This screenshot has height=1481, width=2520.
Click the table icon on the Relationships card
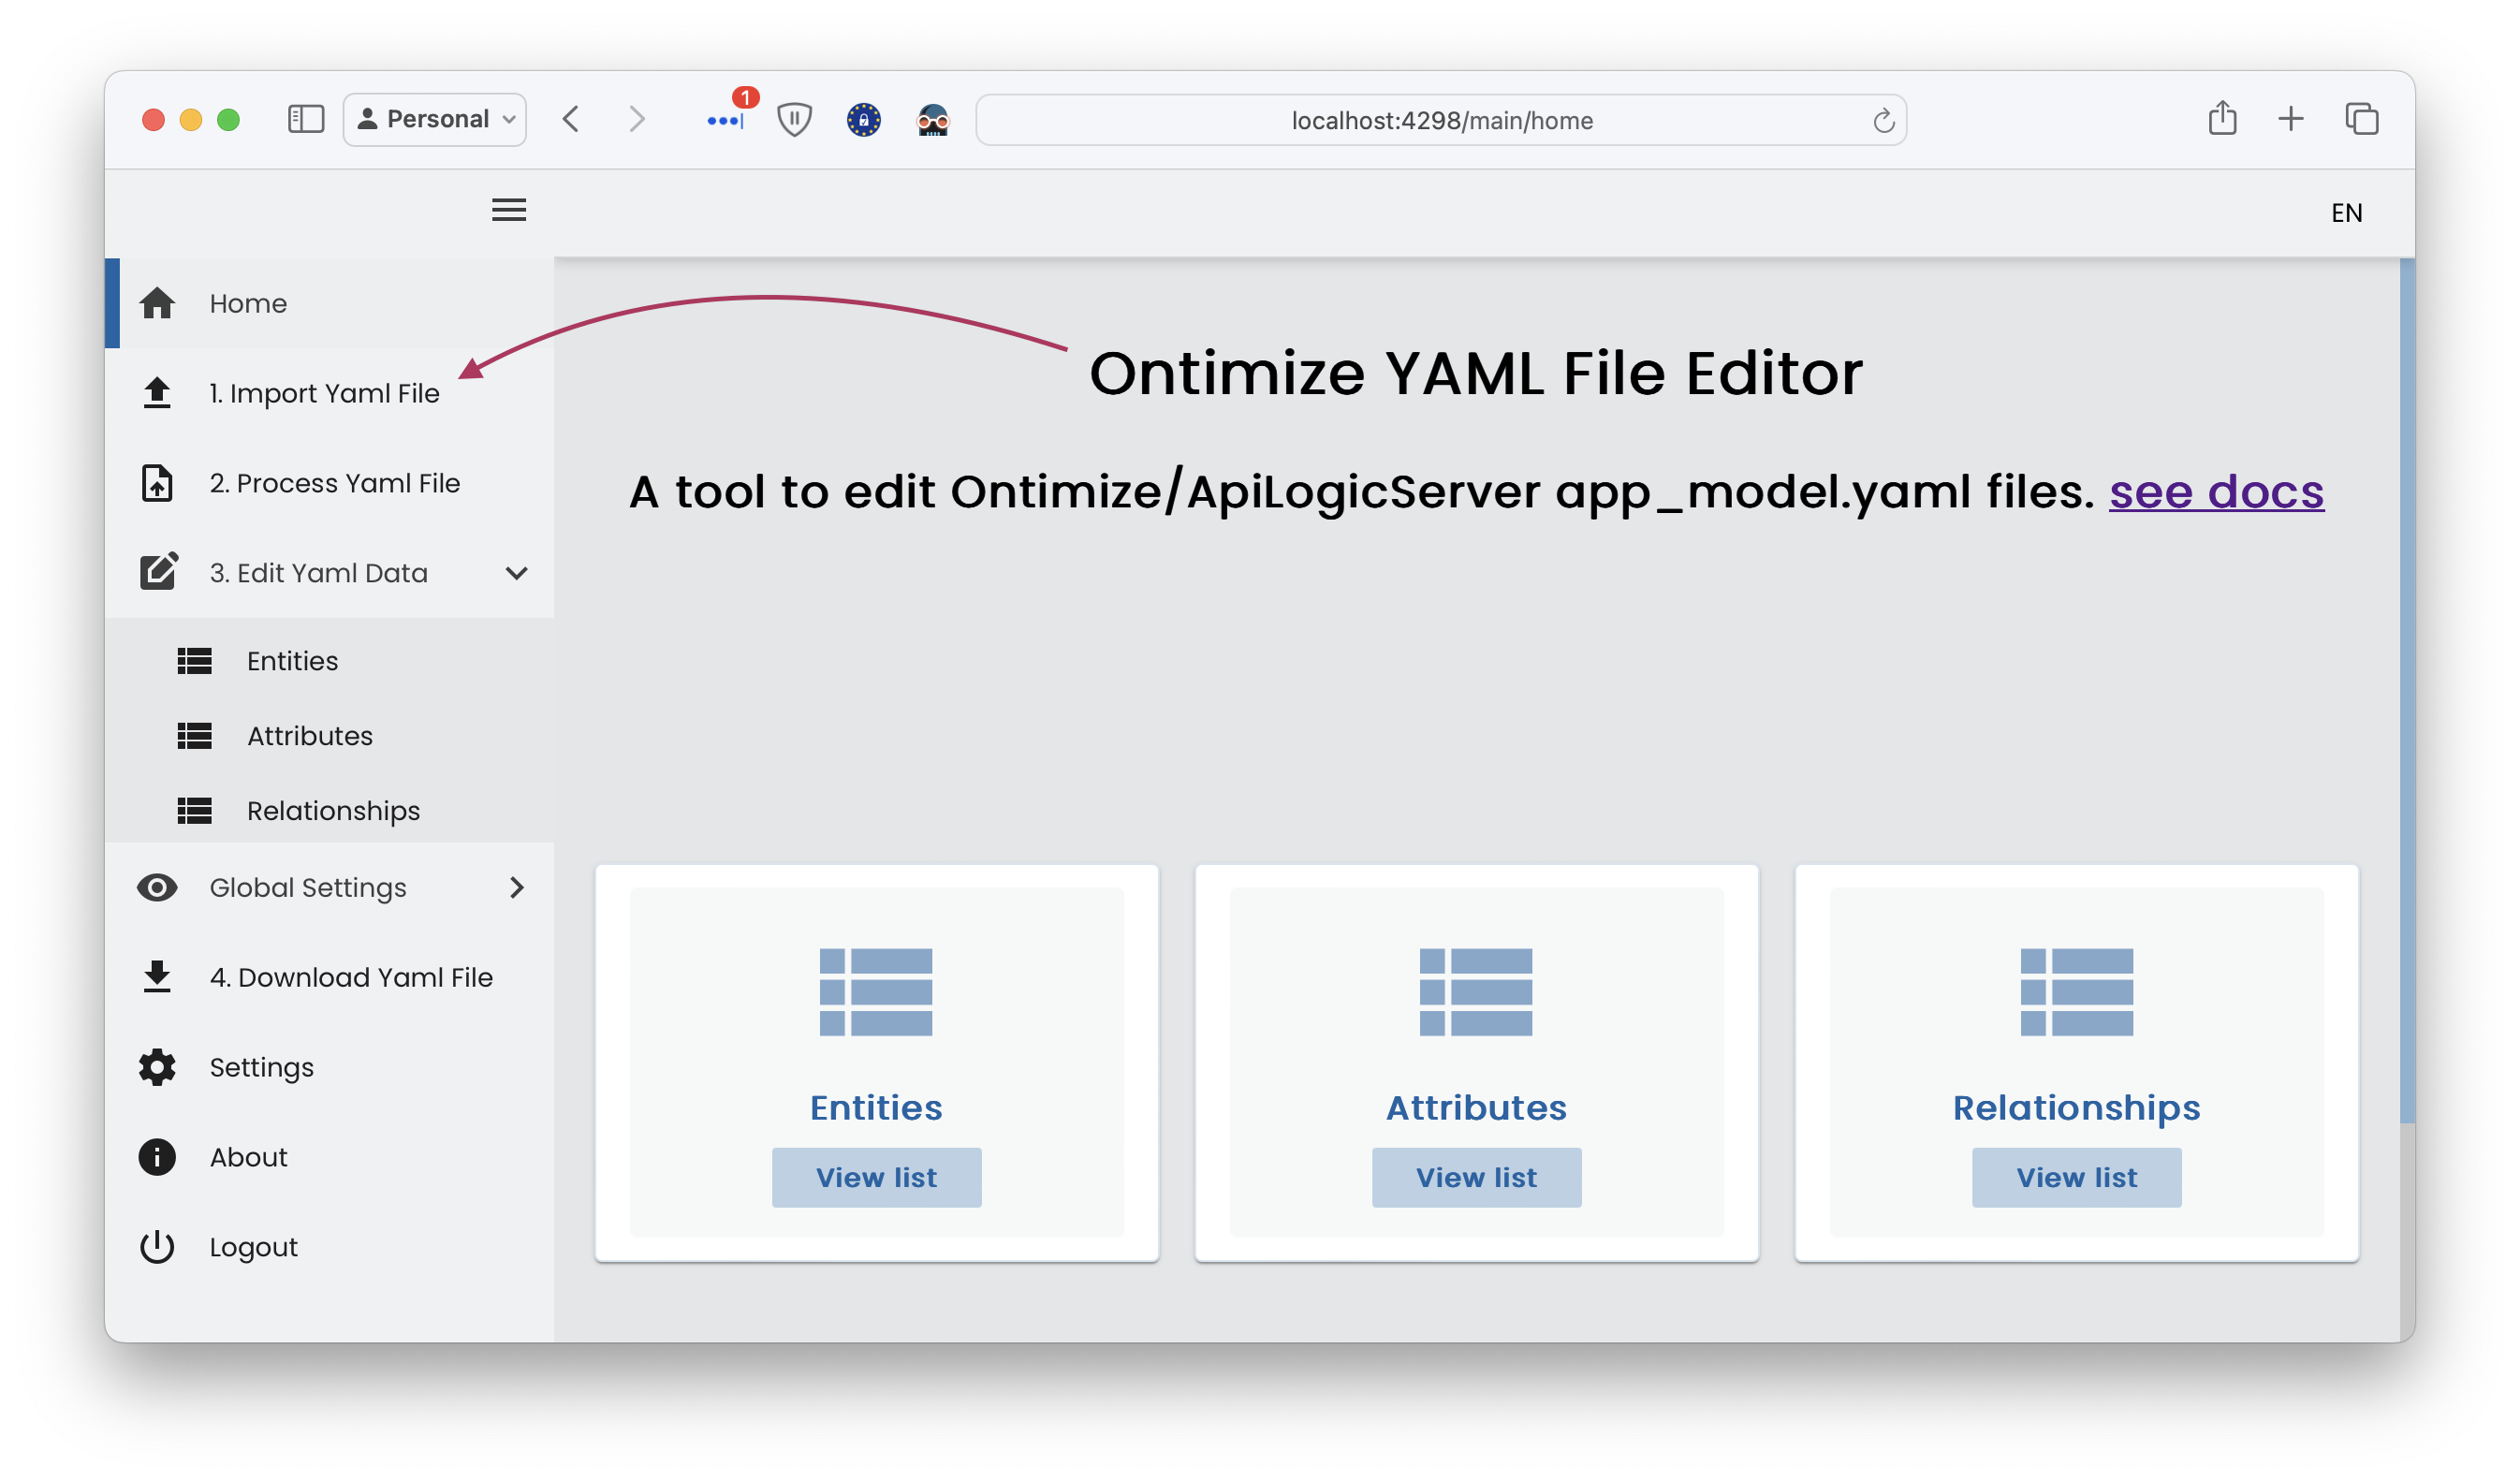point(2077,992)
